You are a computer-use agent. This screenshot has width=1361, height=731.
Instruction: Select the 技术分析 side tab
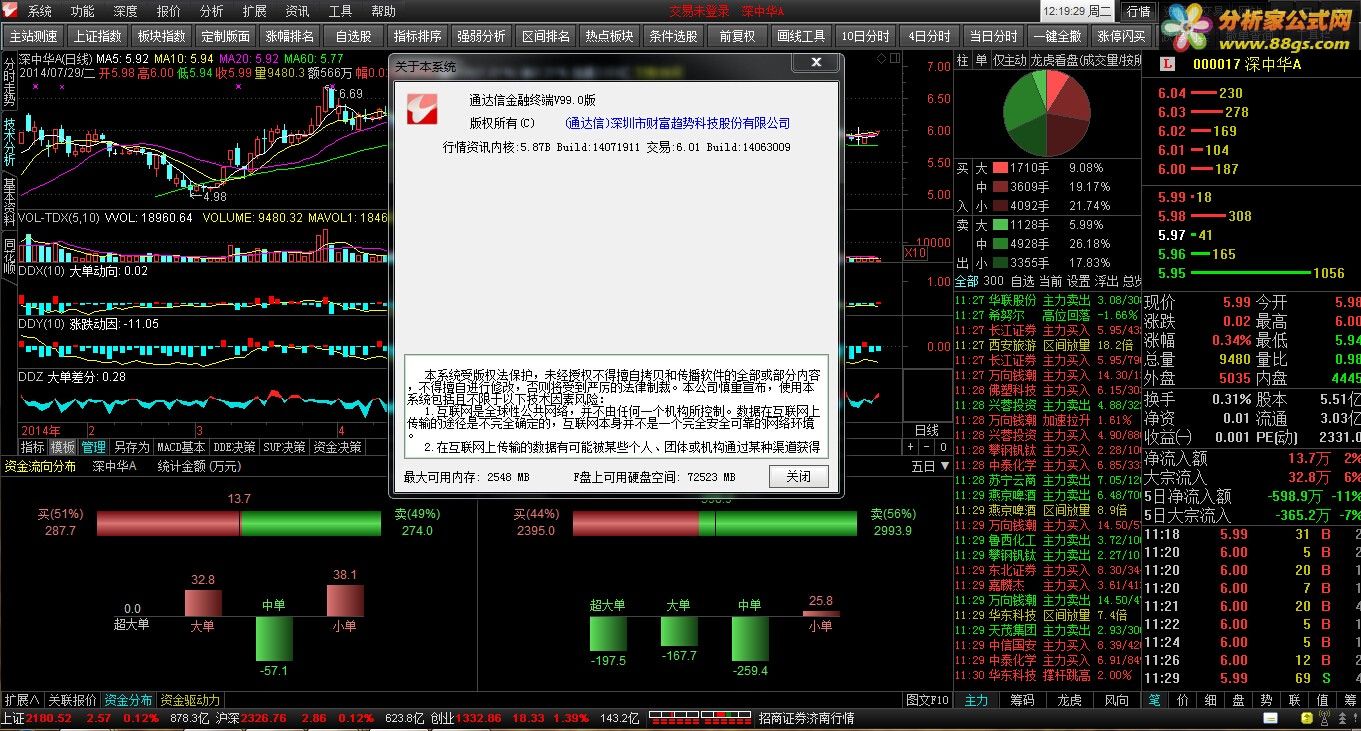9,141
